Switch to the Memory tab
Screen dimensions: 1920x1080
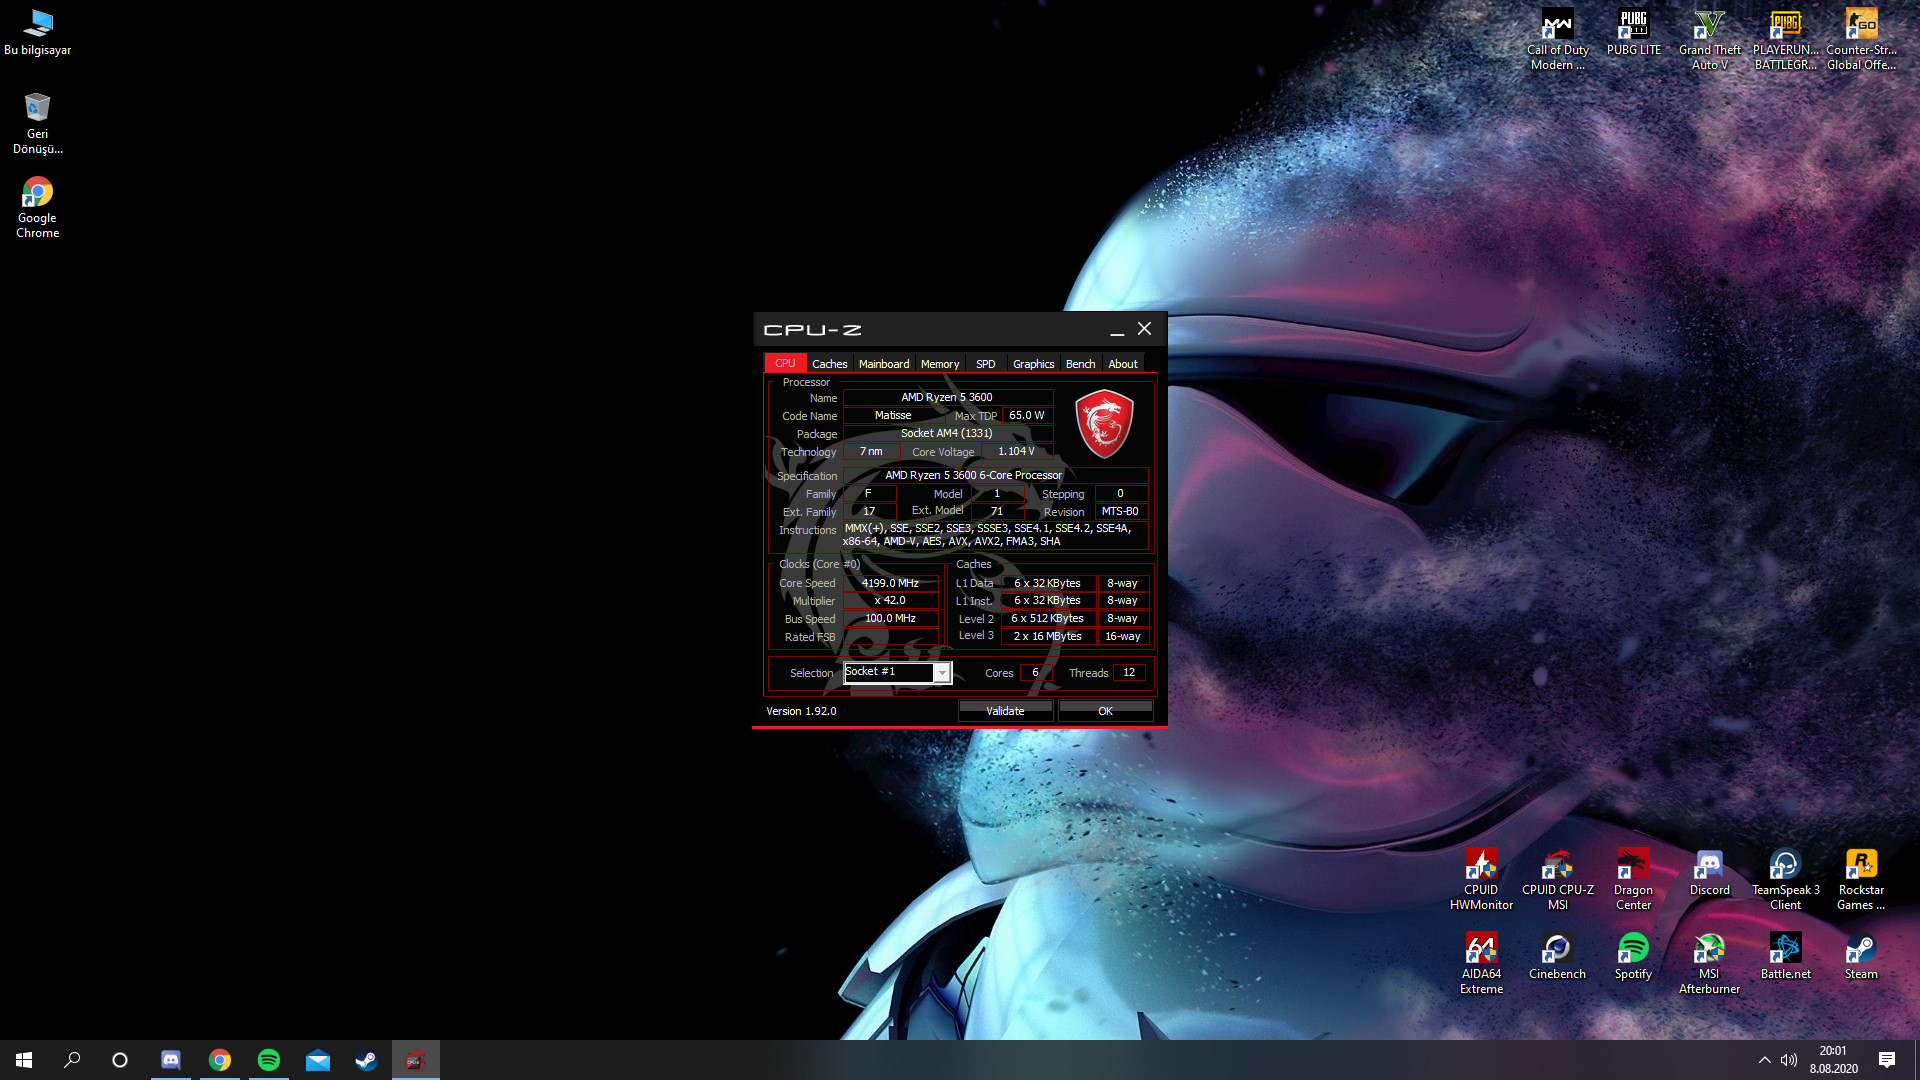940,364
